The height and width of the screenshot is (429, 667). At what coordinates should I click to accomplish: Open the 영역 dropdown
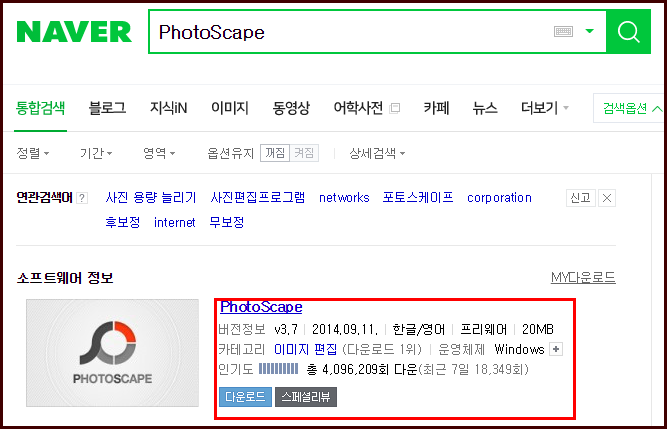pyautogui.click(x=159, y=153)
